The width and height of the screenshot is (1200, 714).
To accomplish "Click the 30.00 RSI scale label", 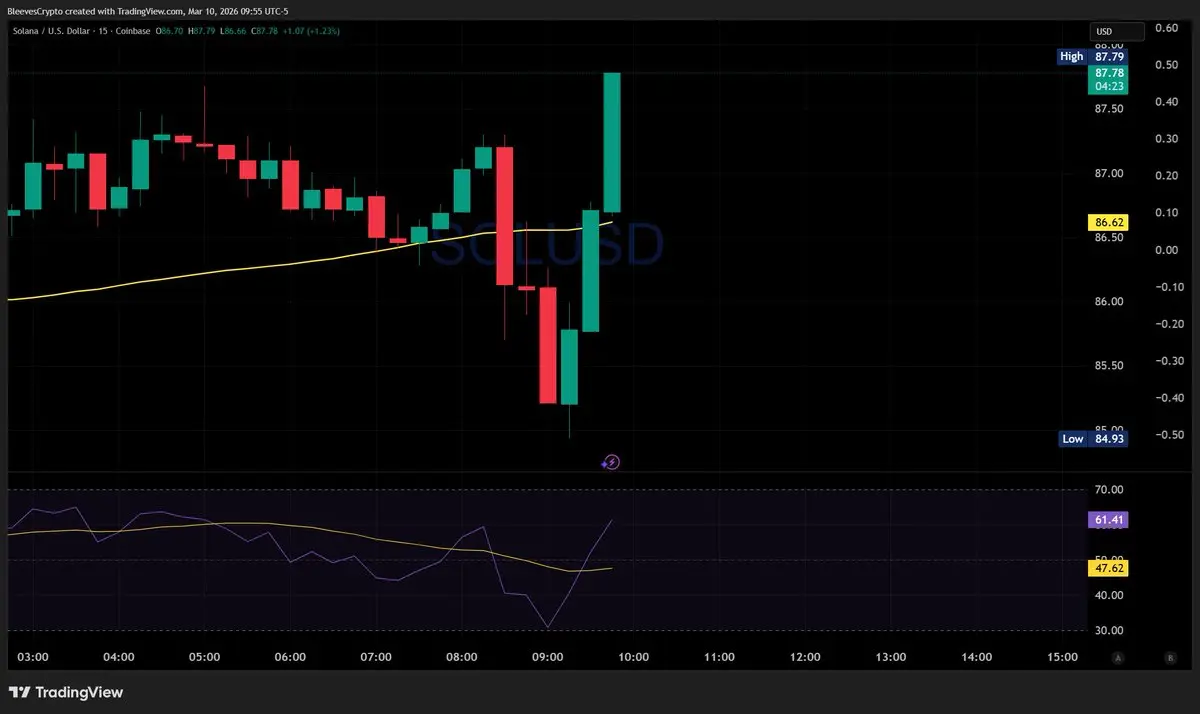I will pos(1109,630).
